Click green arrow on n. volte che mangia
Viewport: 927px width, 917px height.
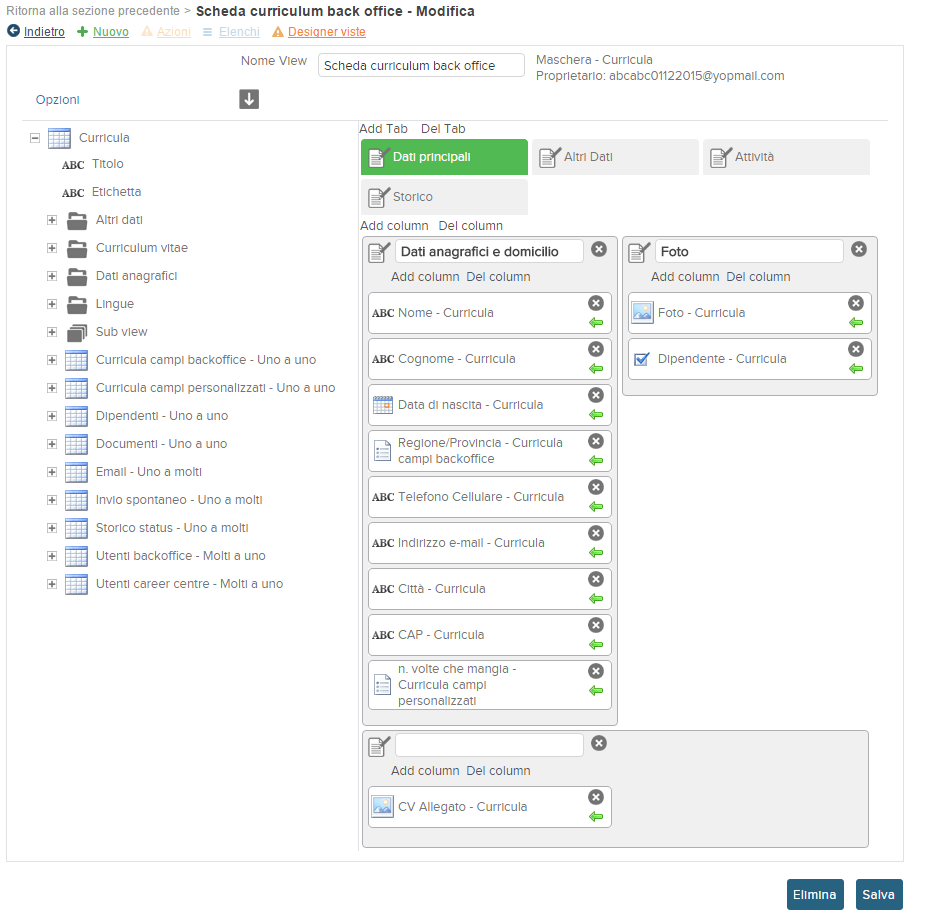595,691
